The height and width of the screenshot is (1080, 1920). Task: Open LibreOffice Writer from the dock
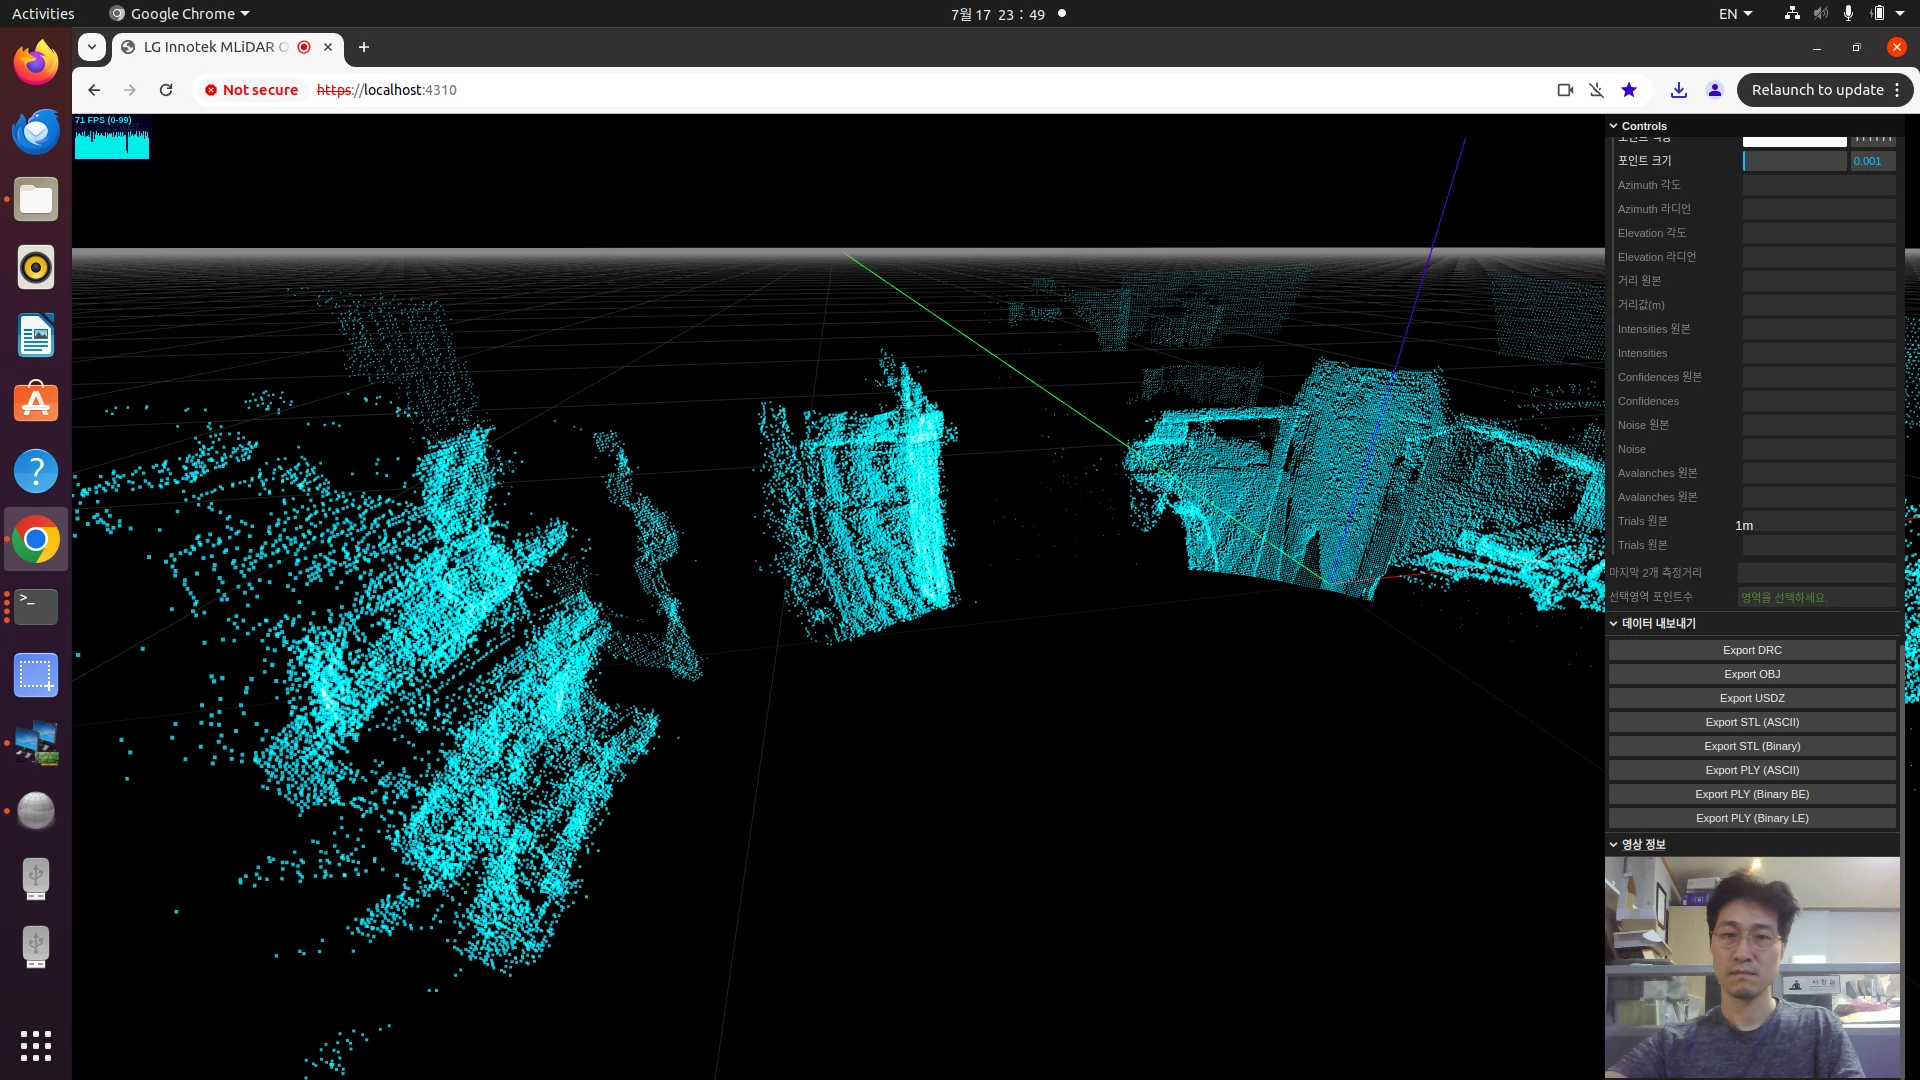[36, 335]
